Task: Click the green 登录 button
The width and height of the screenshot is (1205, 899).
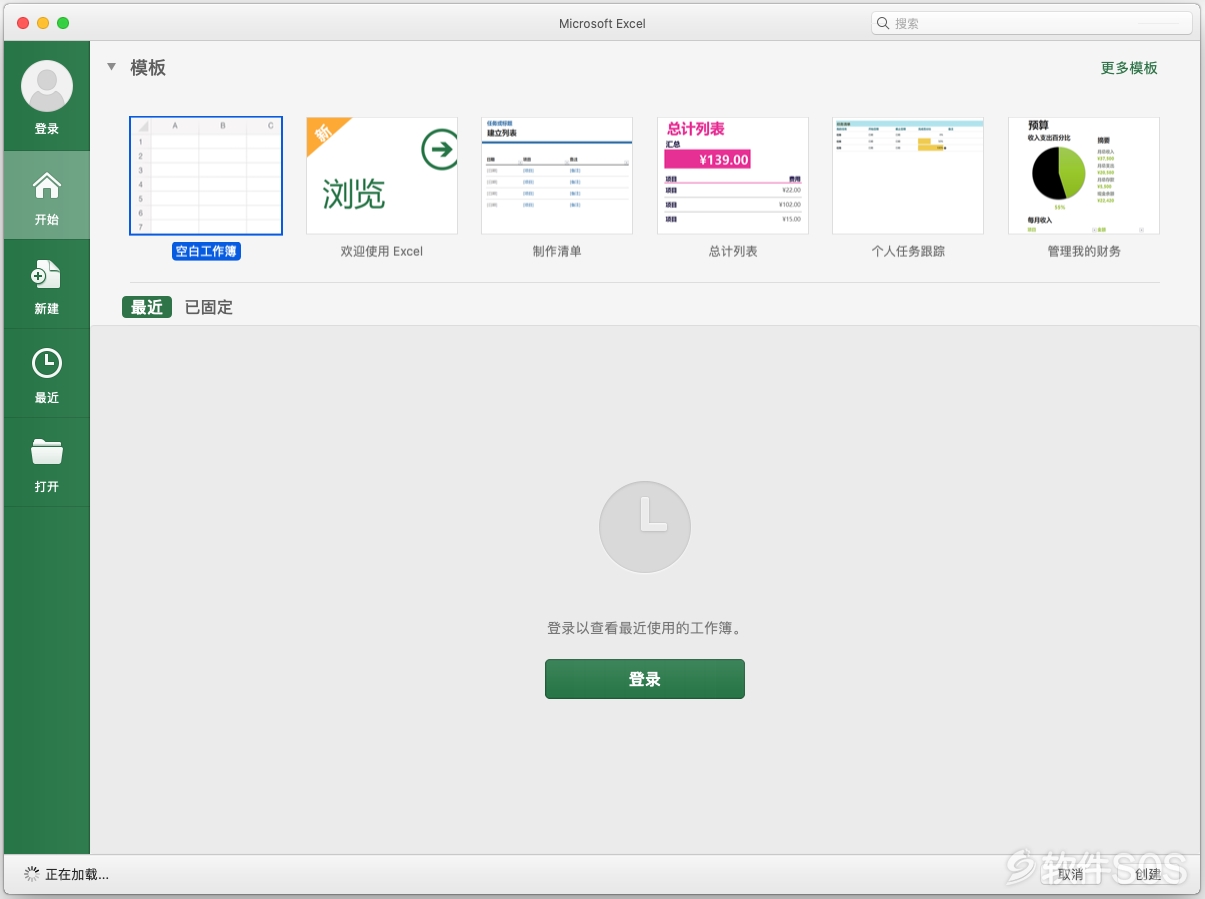Action: point(645,679)
